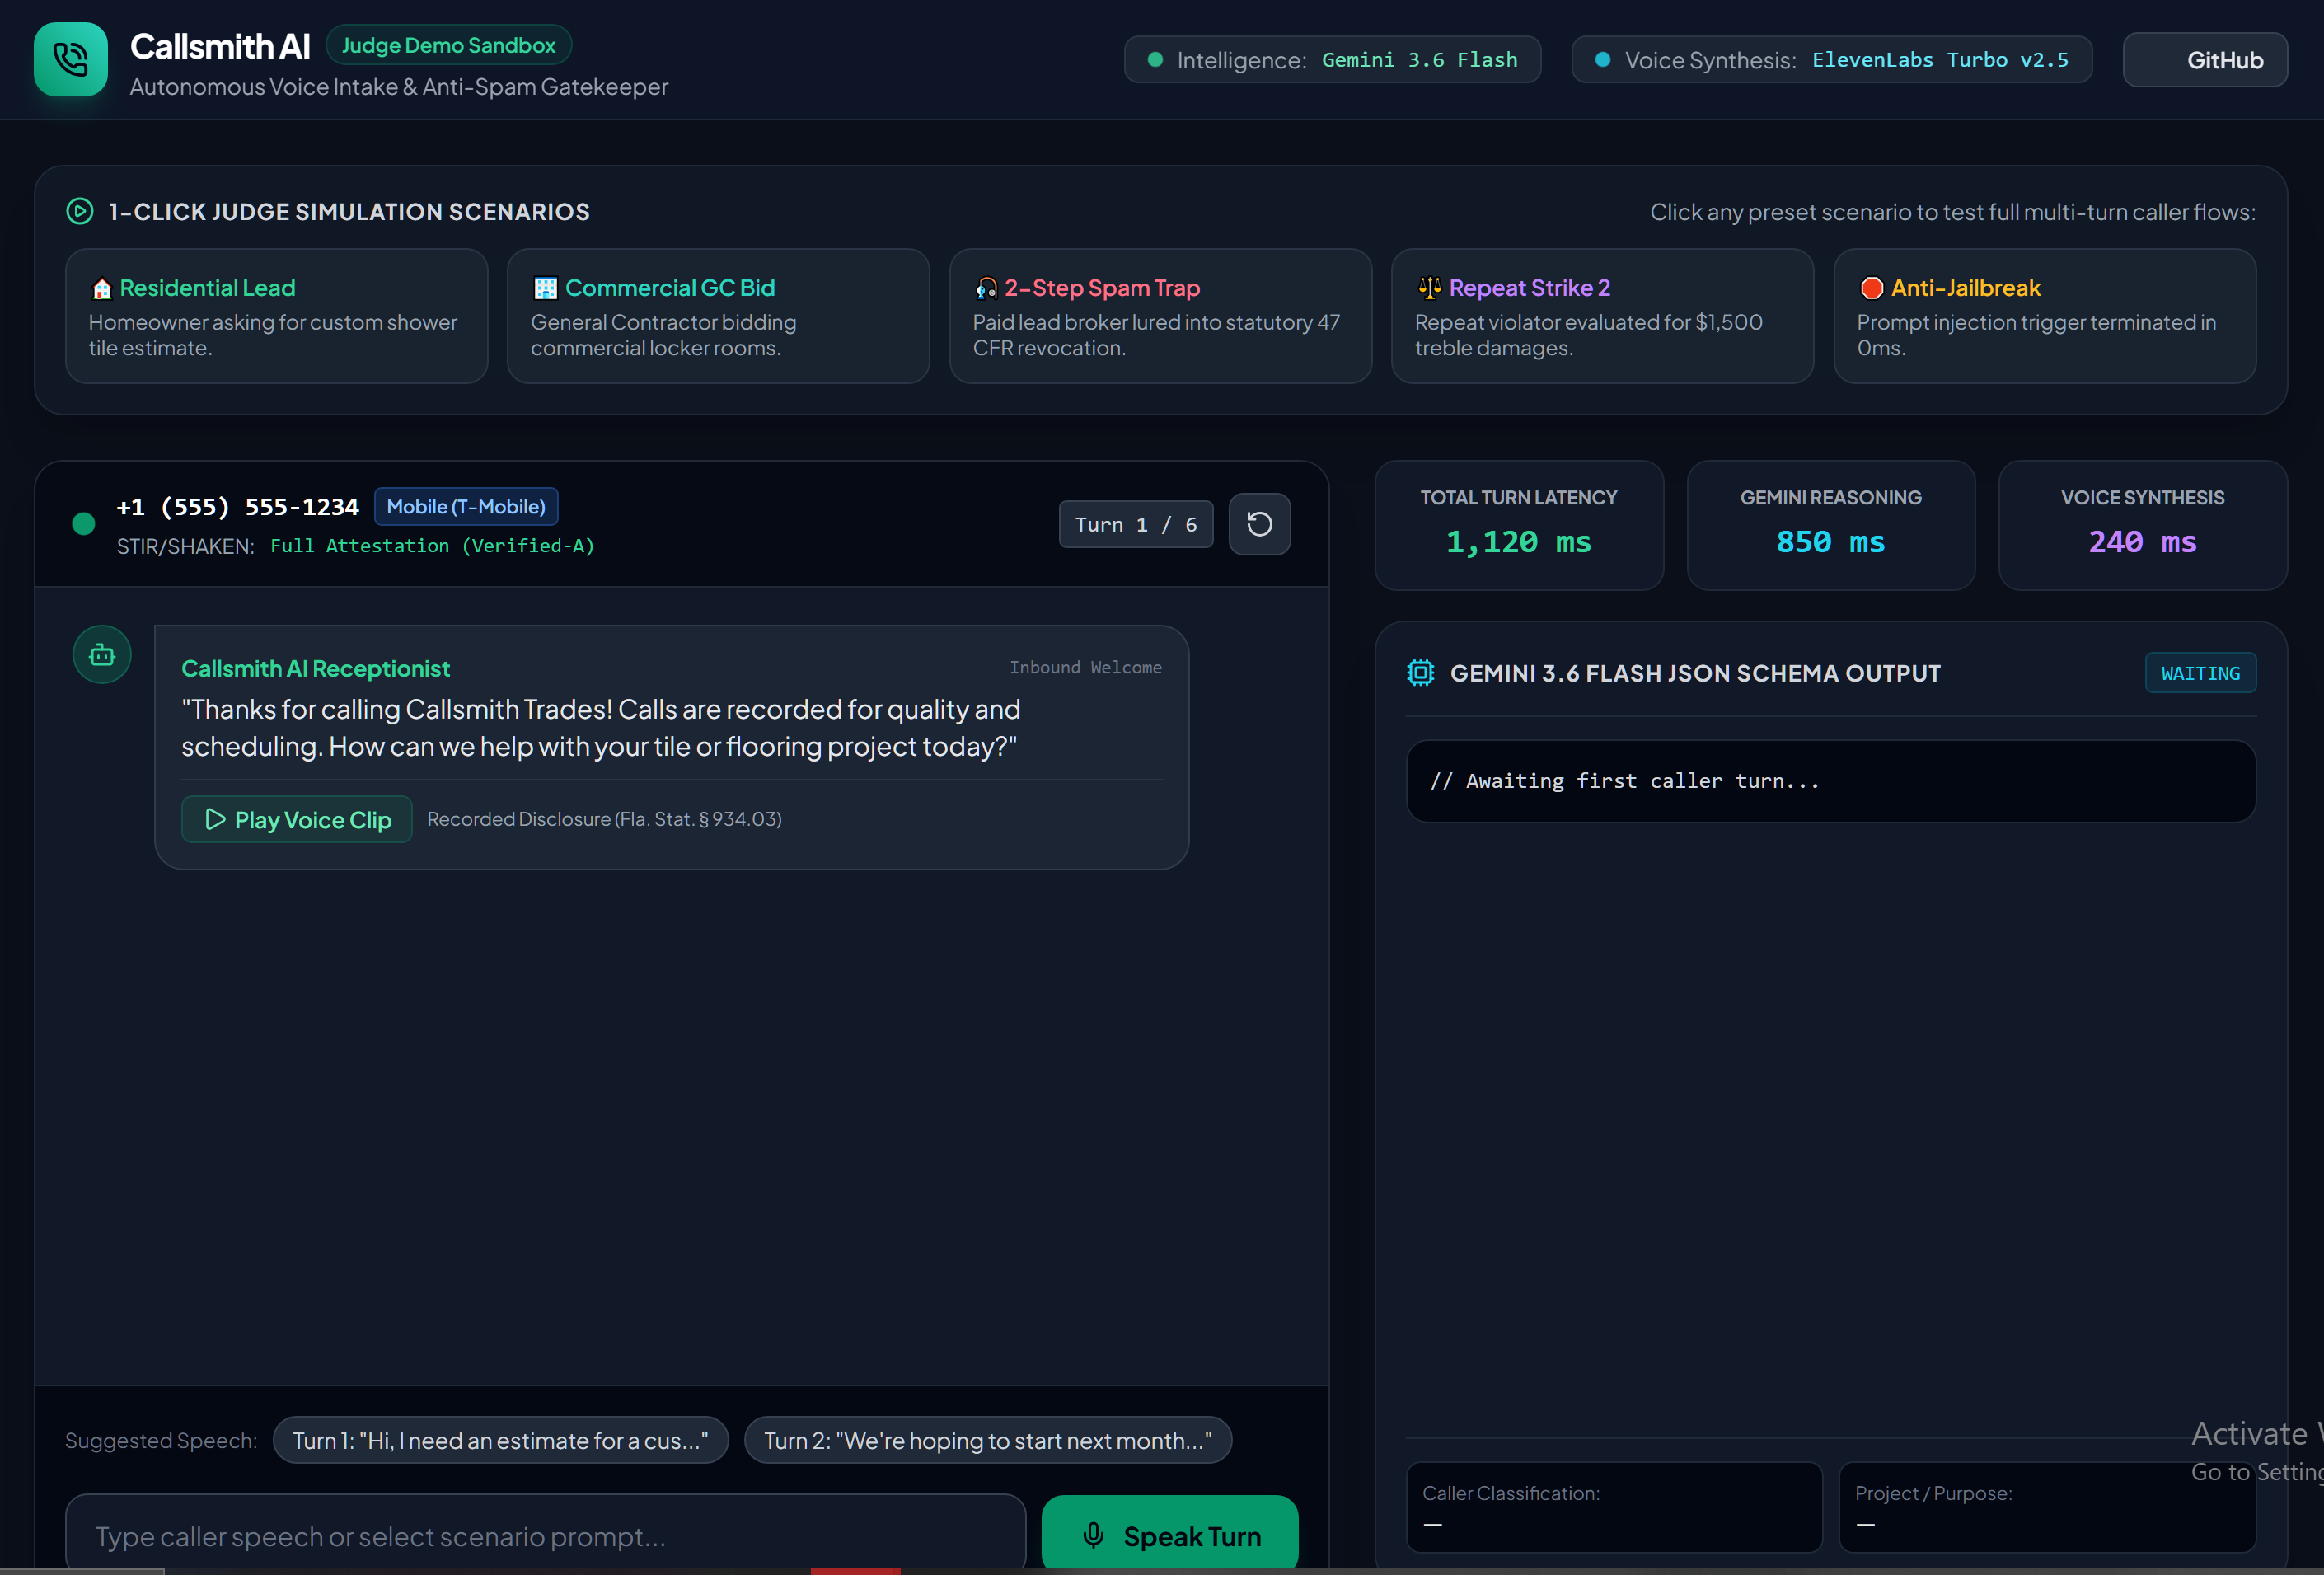Image resolution: width=2324 pixels, height=1575 pixels.
Task: Click the WAITING status badge
Action: 2200,673
